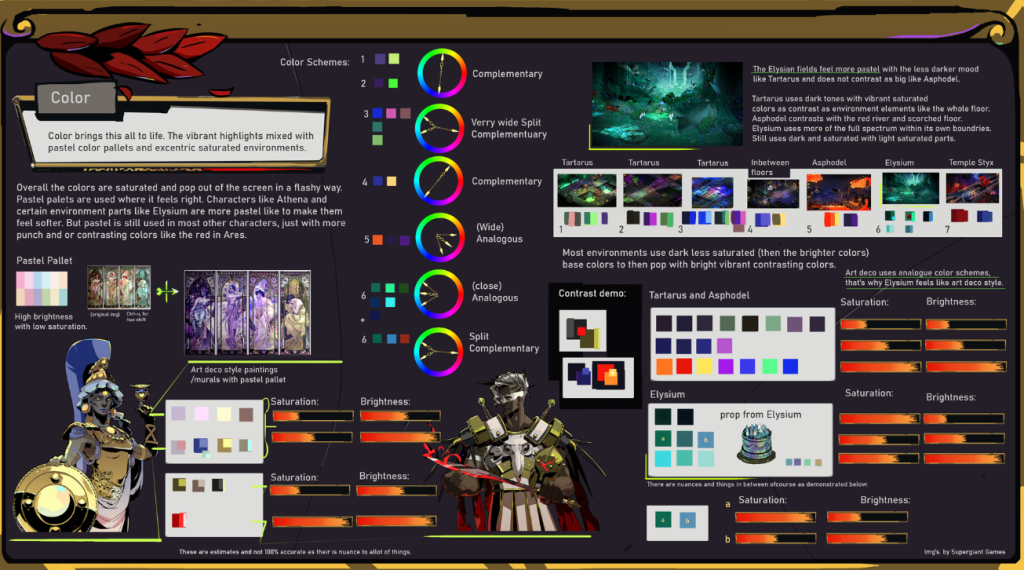
Task: Click the underlined 'The Elysian fields feel more pastel' text
Action: pos(816,69)
